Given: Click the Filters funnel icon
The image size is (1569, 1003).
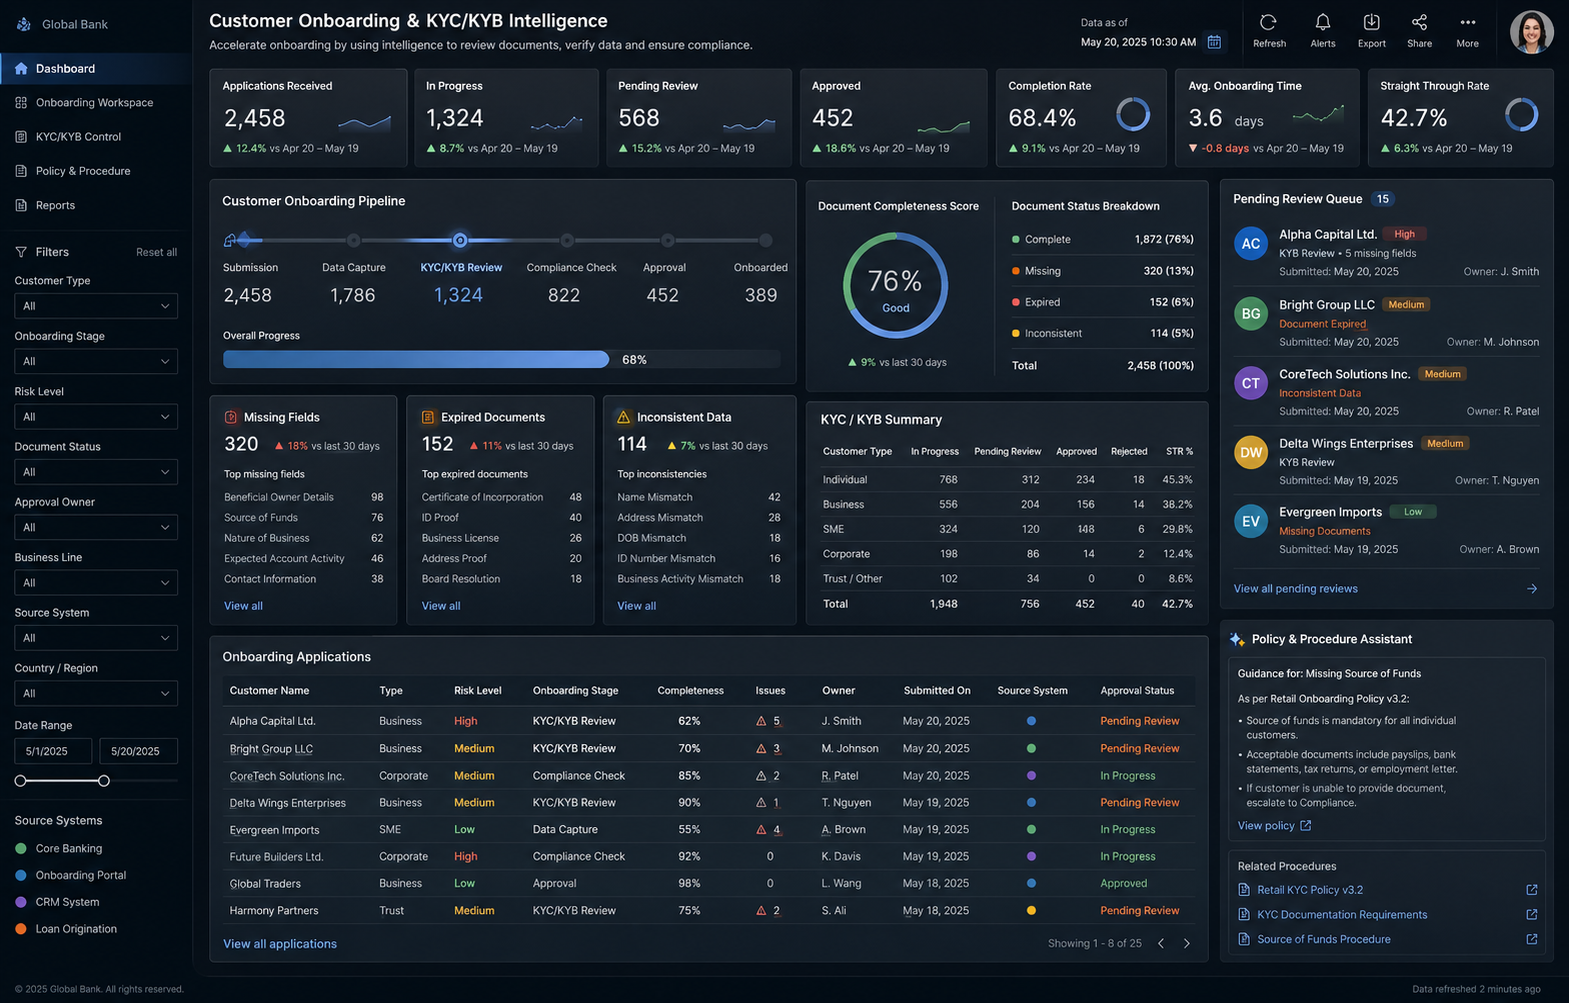Looking at the screenshot, I should point(21,252).
